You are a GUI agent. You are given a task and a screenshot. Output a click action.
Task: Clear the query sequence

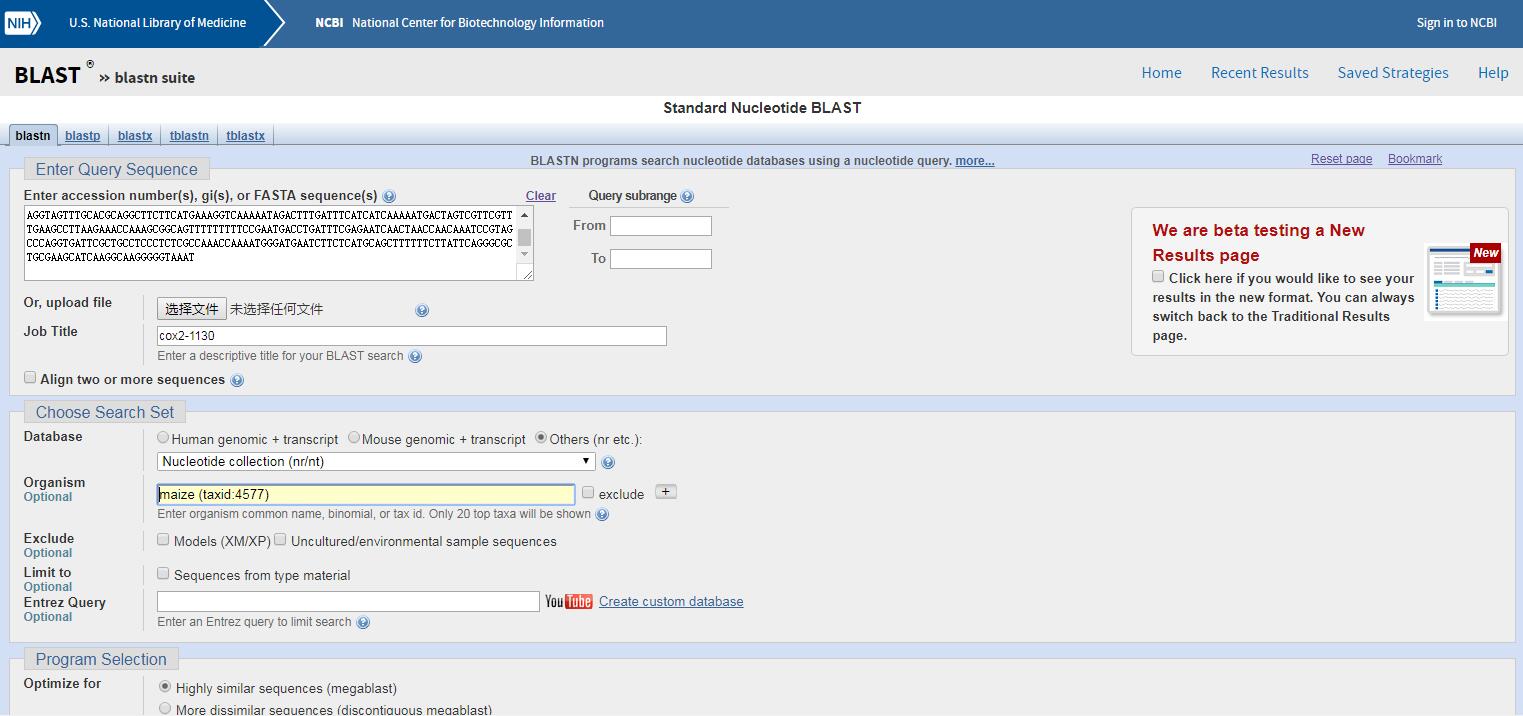[541, 195]
